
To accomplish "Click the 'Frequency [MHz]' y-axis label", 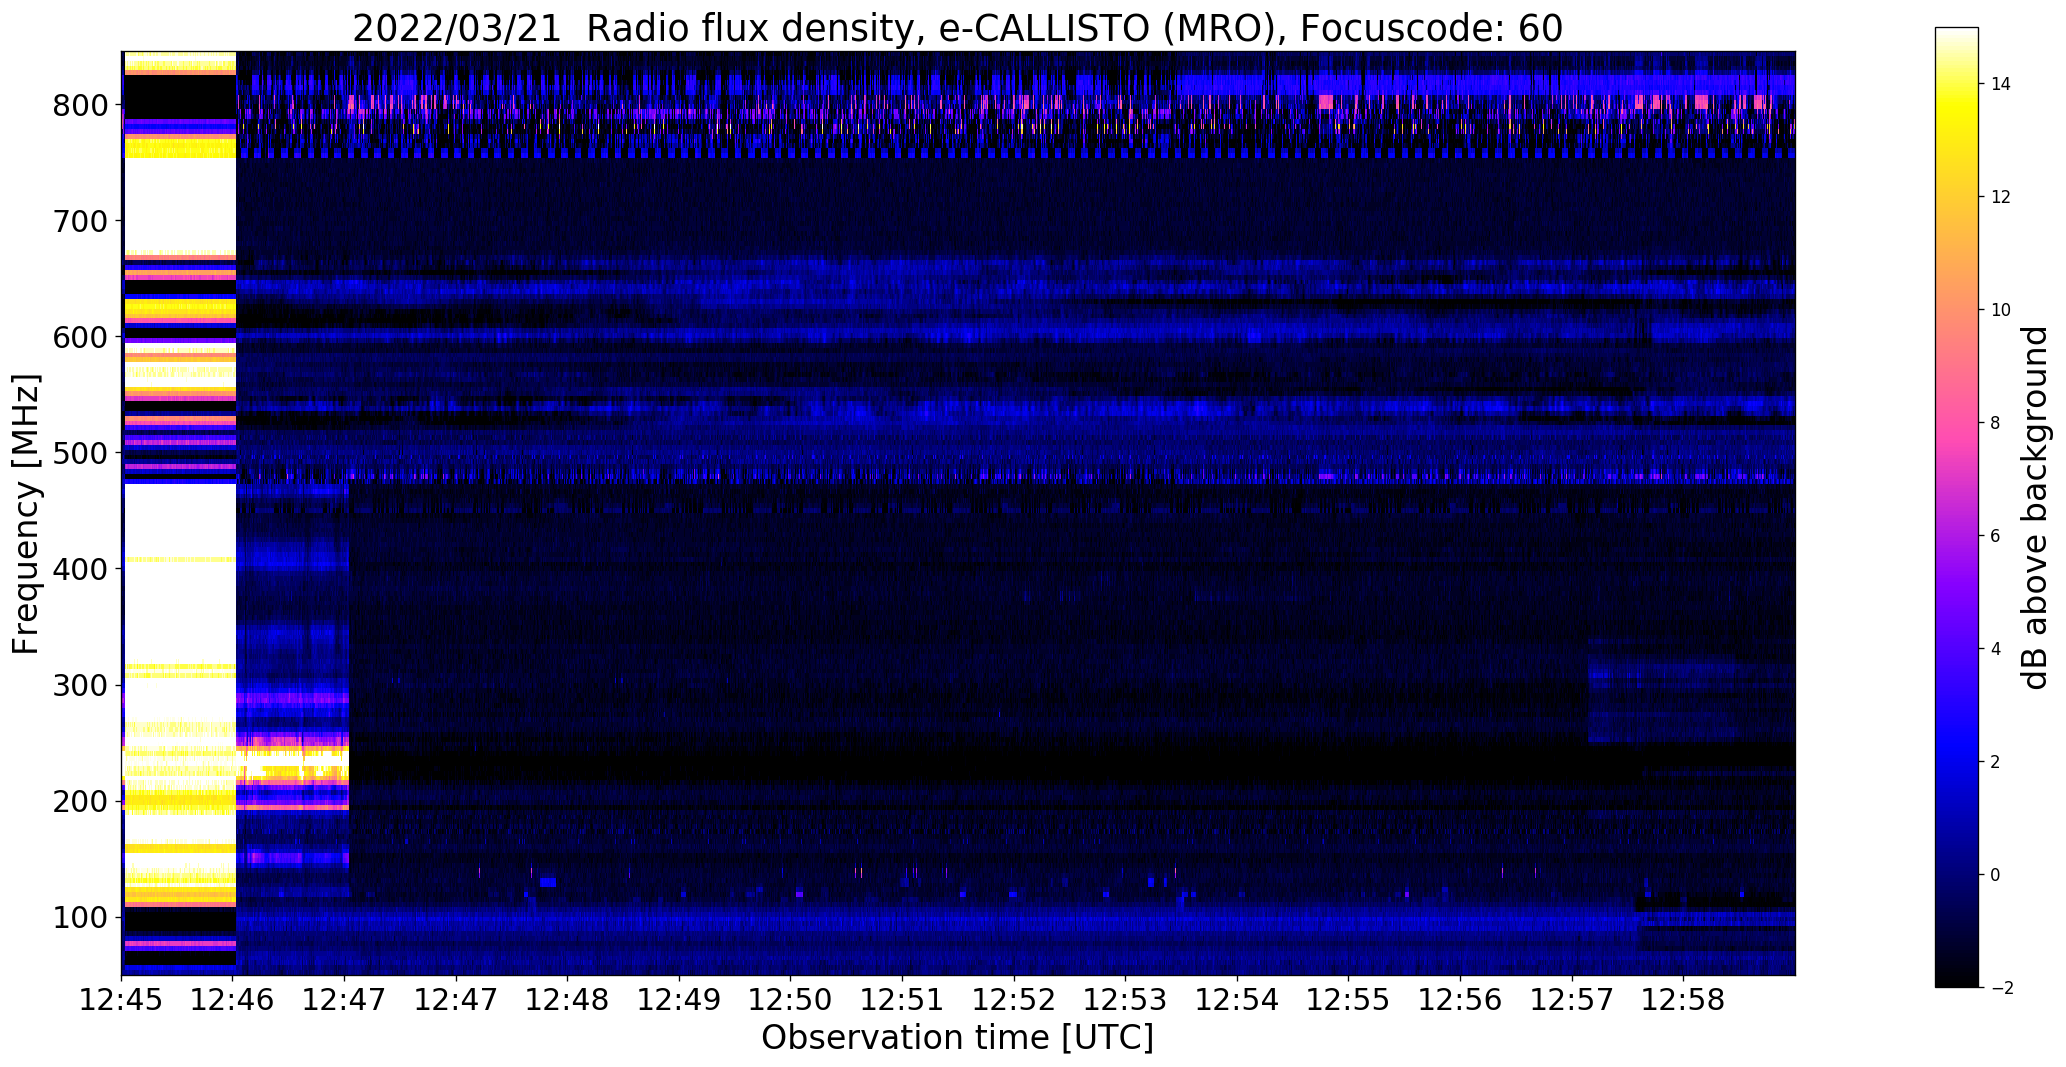I will pos(27,514).
